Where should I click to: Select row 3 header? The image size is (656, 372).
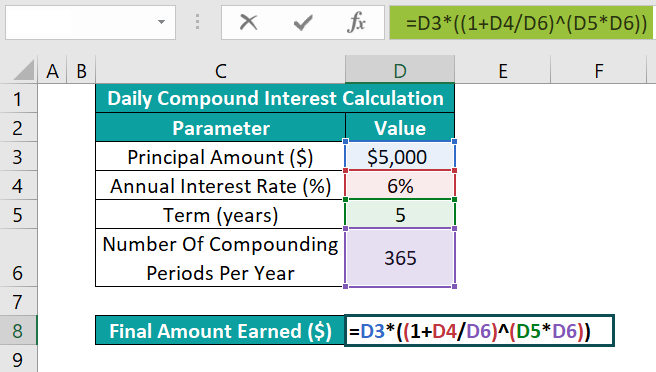pyautogui.click(x=18, y=156)
